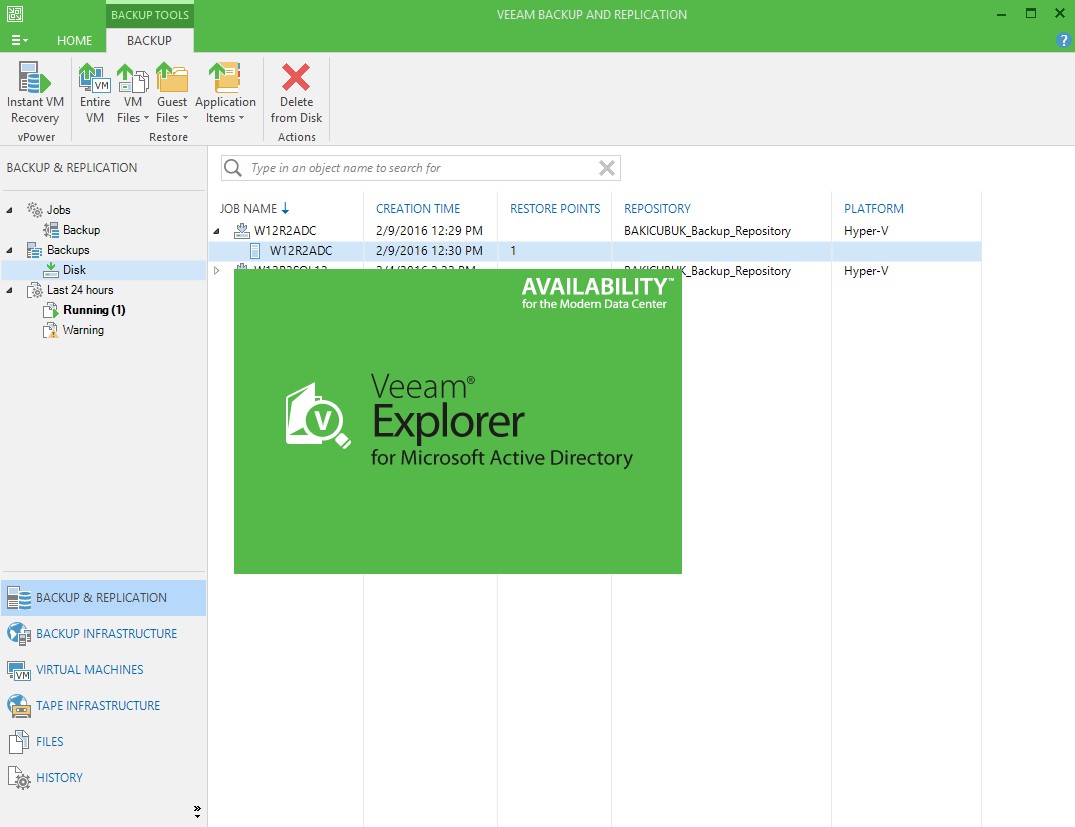This screenshot has width=1075, height=827.
Task: Open the help question mark icon
Action: [1064, 40]
